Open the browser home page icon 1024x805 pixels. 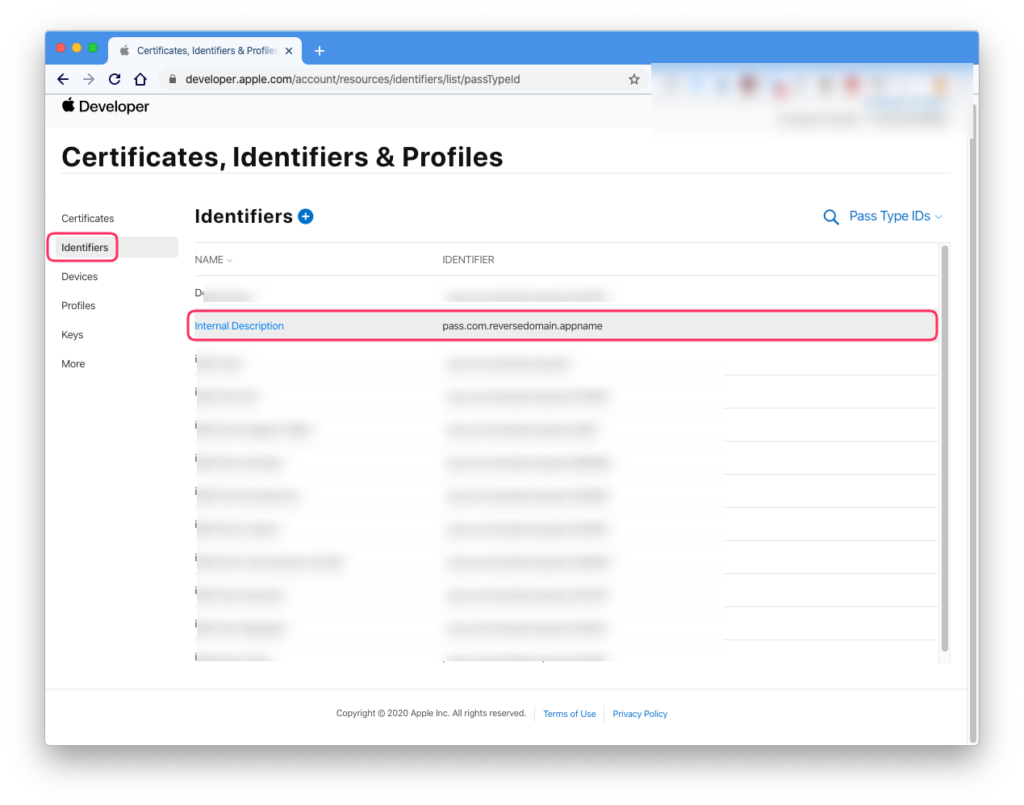coord(140,79)
